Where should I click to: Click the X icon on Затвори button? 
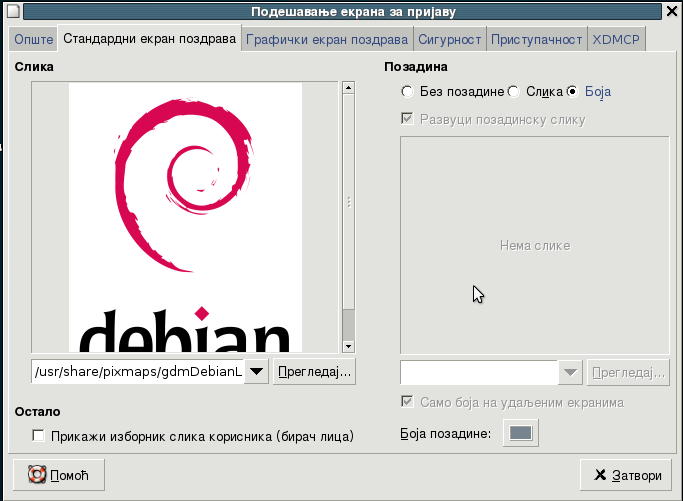[600, 474]
